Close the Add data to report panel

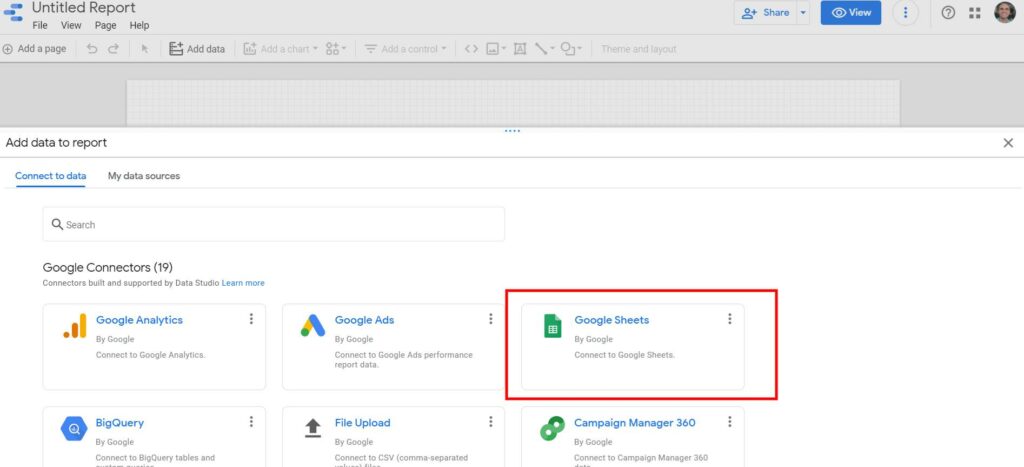point(1008,143)
